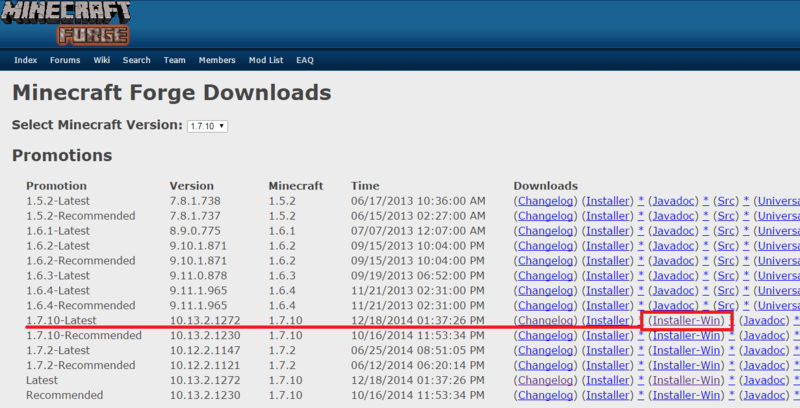
Task: Open the Minecraft version dropdown showing 1.7.10
Action: coord(207,126)
